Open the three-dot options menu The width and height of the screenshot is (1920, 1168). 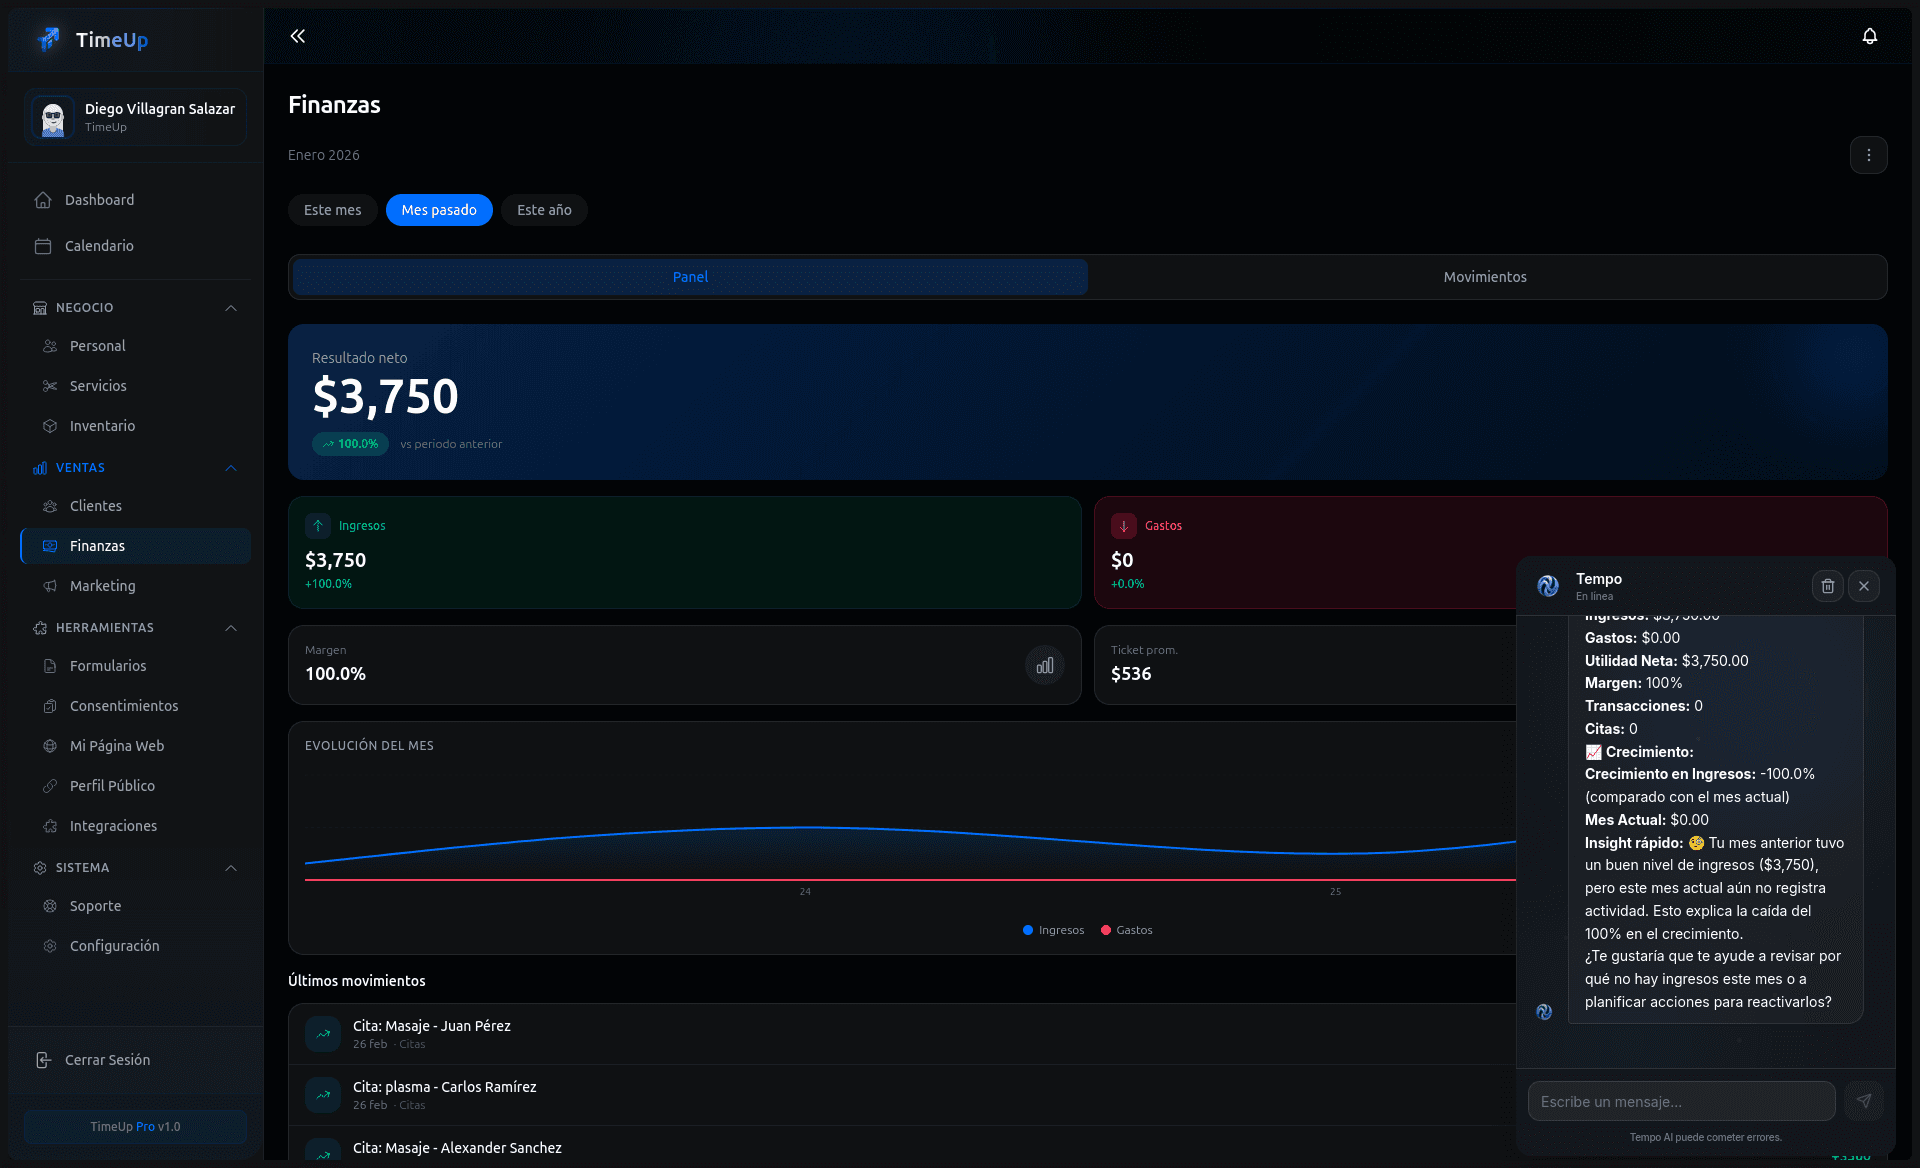point(1868,155)
